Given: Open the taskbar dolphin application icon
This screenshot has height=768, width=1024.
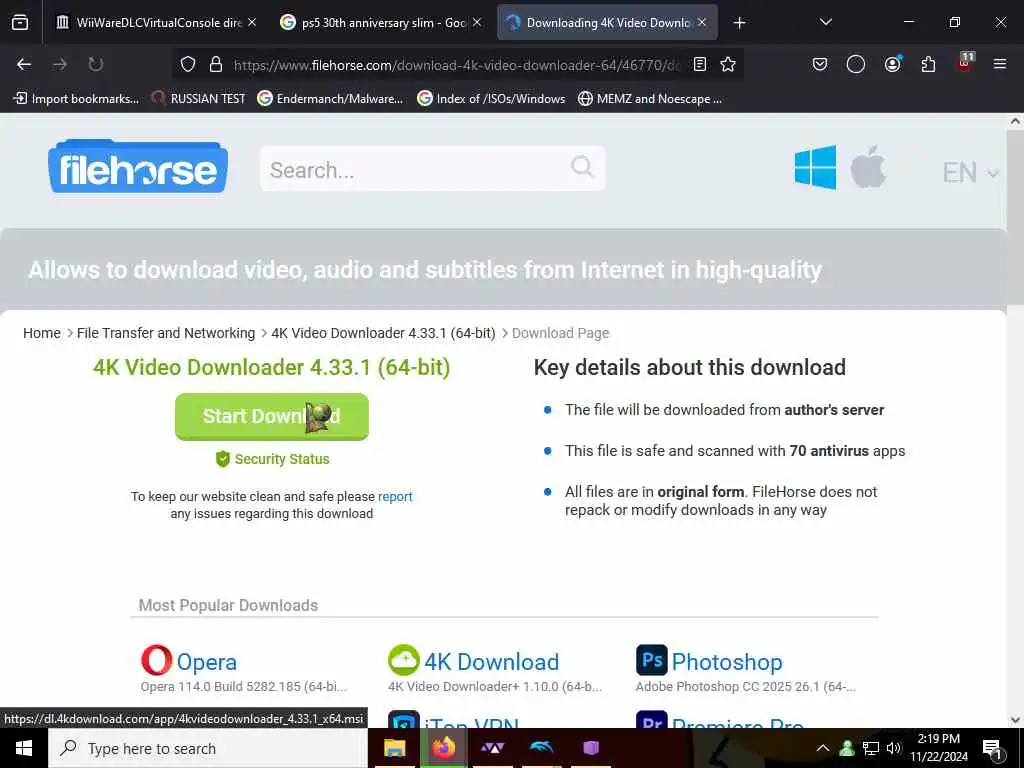Looking at the screenshot, I should pos(541,747).
